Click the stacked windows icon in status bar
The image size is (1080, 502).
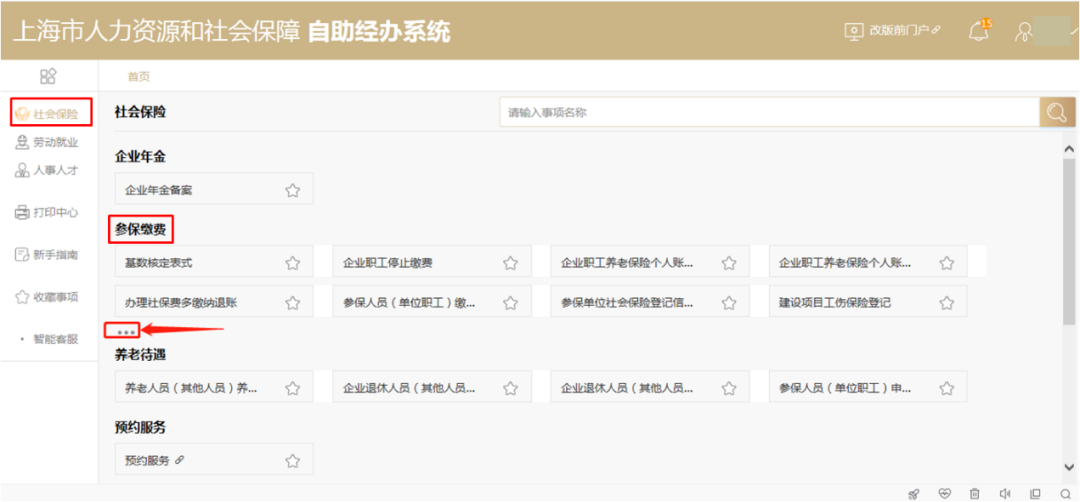click(1035, 493)
